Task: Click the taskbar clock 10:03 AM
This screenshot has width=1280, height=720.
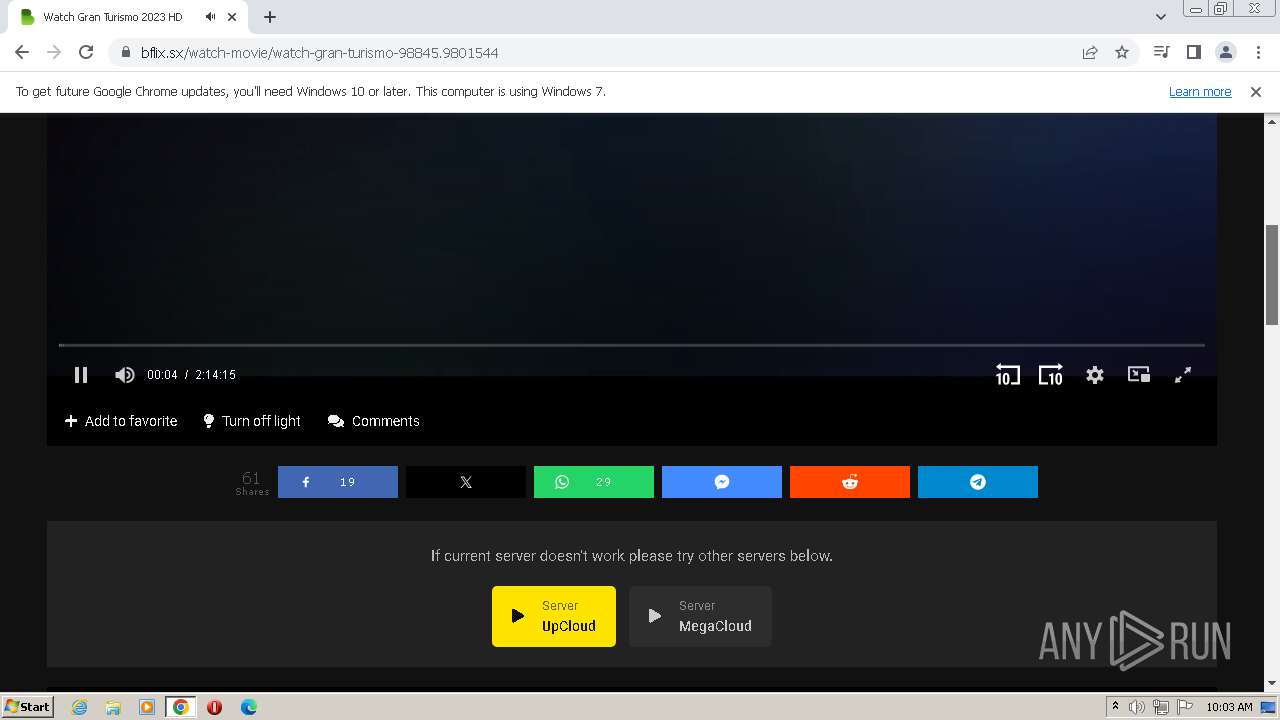Action: pos(1229,707)
